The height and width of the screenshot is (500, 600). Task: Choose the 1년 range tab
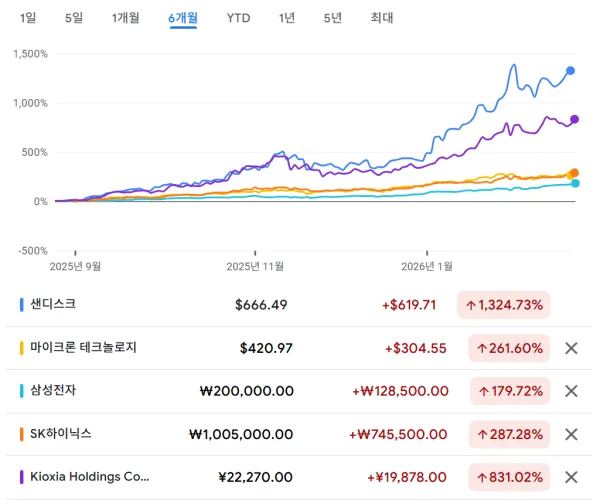(x=287, y=18)
